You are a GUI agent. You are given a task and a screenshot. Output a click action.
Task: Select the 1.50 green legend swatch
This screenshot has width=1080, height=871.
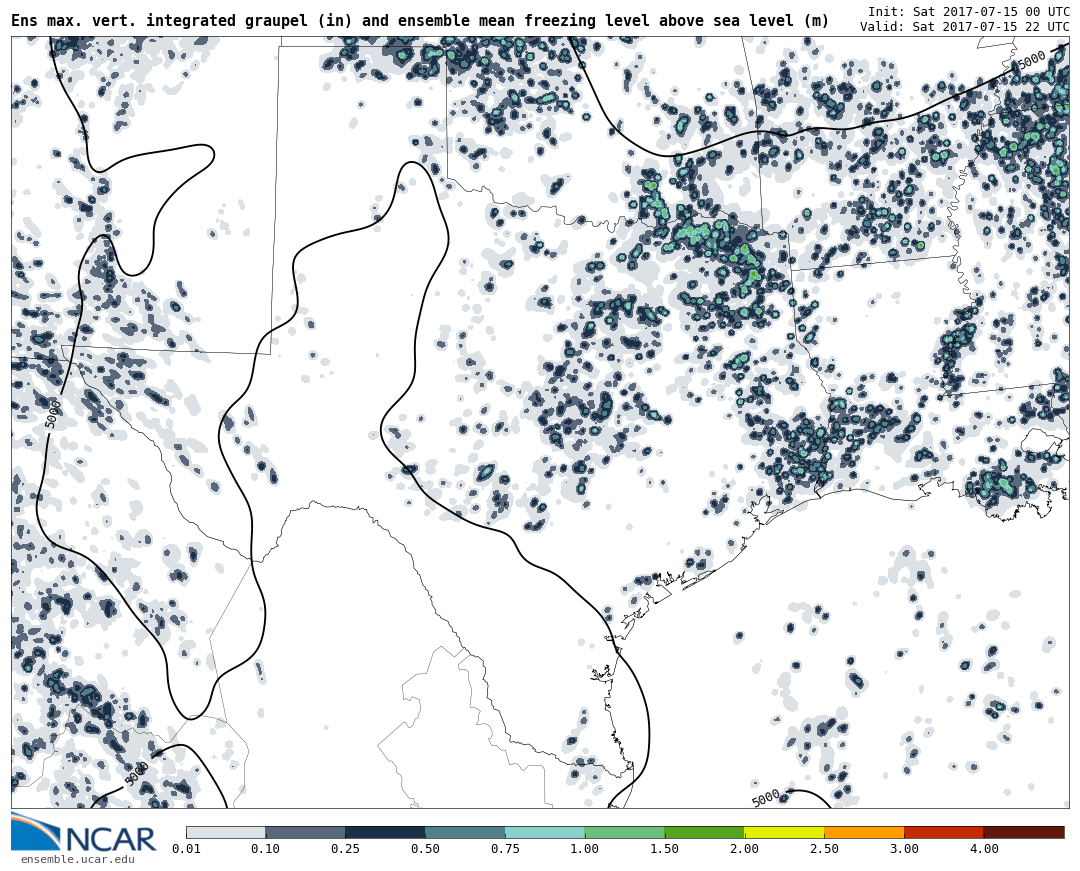pos(705,832)
